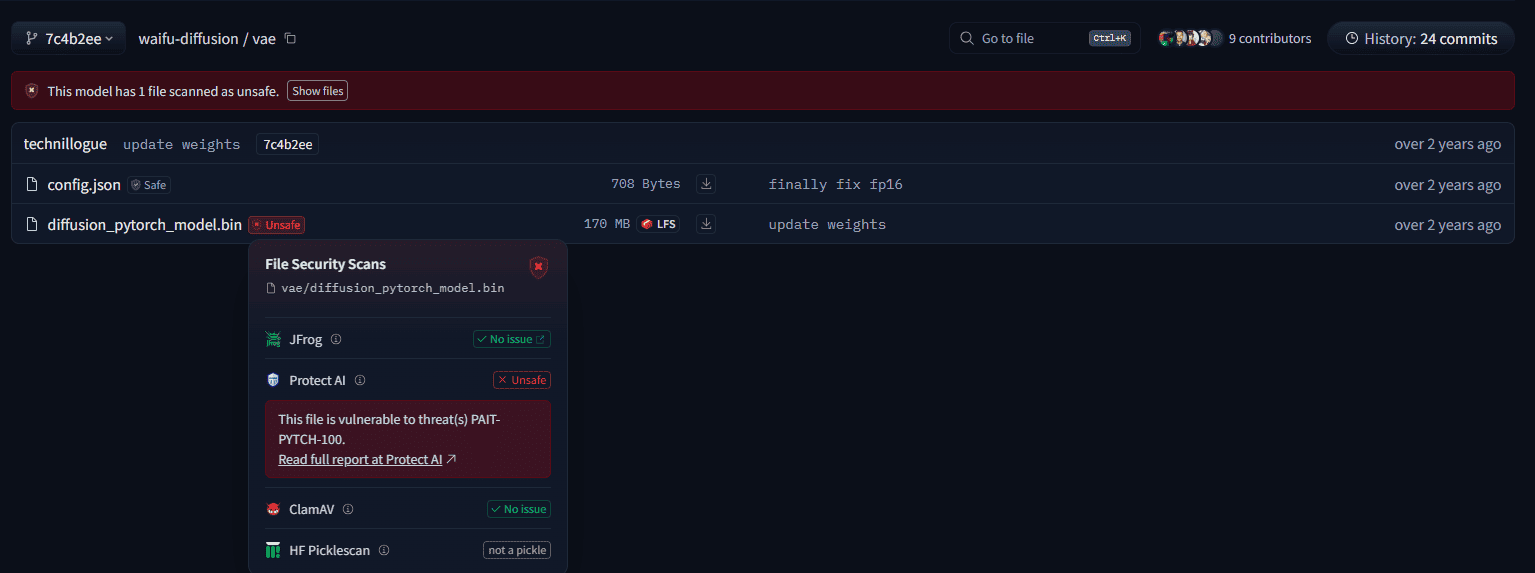
Task: Click the HF Picklescan logo icon
Action: click(x=273, y=550)
